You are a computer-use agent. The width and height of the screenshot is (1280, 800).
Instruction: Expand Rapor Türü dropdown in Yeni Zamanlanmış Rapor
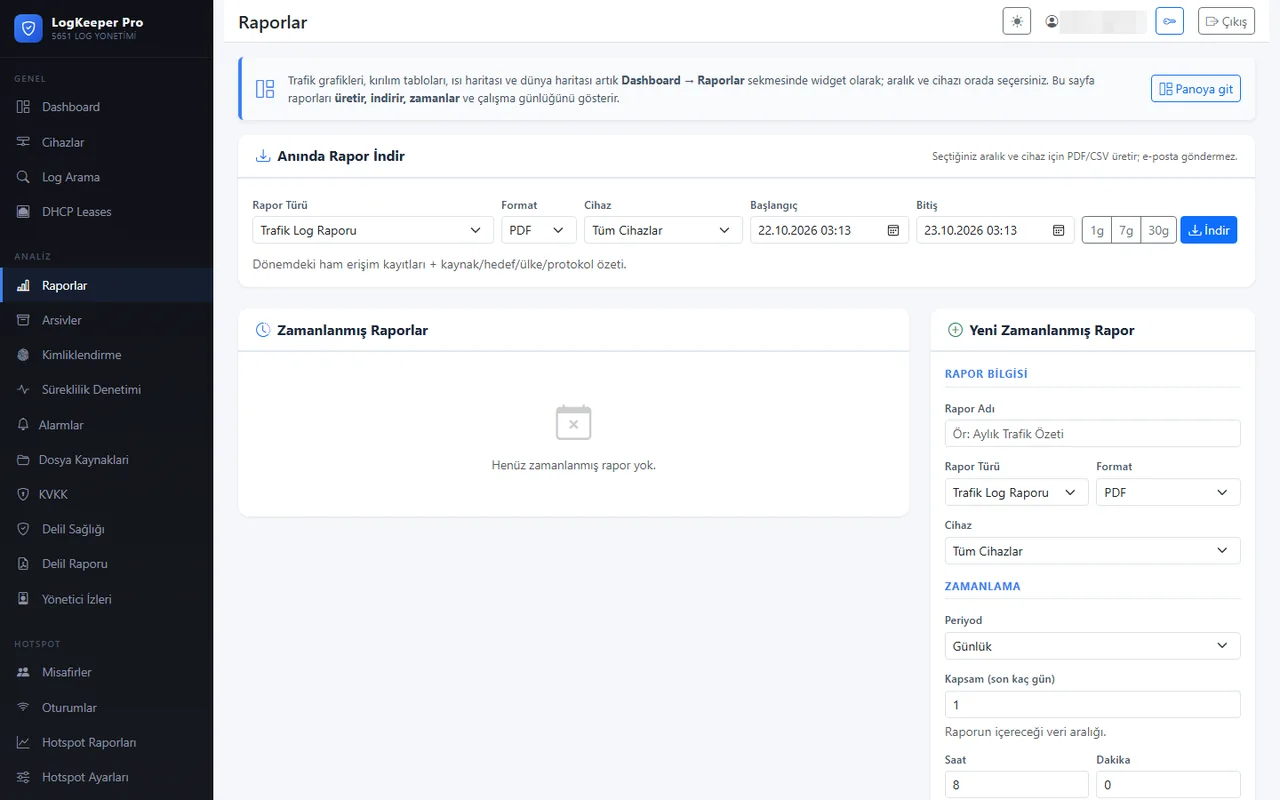(x=1016, y=492)
